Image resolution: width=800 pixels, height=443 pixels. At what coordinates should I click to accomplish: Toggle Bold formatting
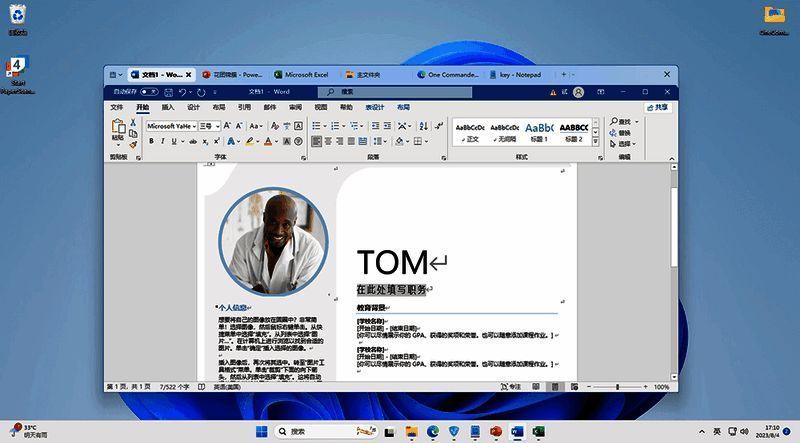pyautogui.click(x=151, y=141)
